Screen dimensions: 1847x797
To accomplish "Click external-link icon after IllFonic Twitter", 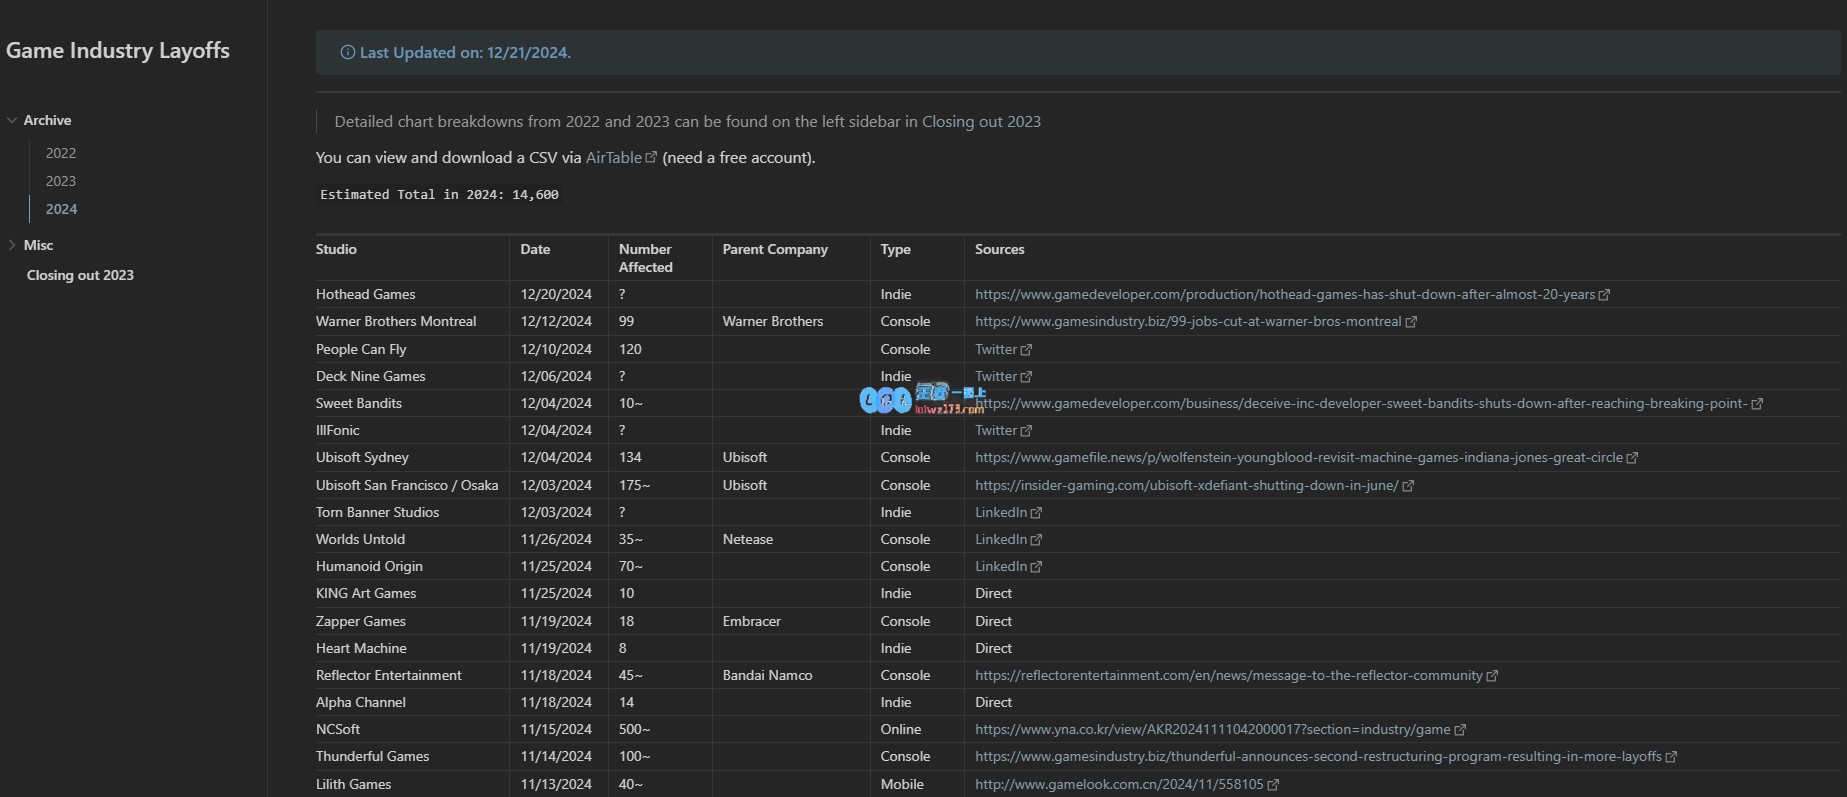I will coord(1026,431).
